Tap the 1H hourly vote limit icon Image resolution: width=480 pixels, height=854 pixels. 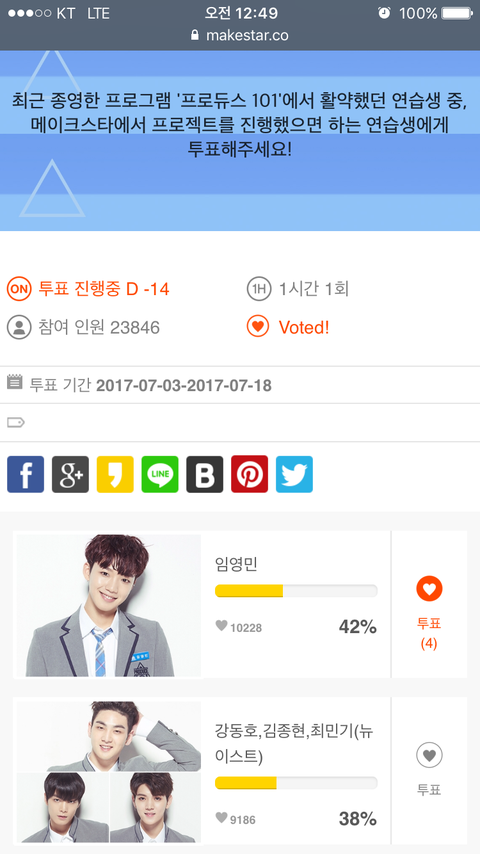259,289
